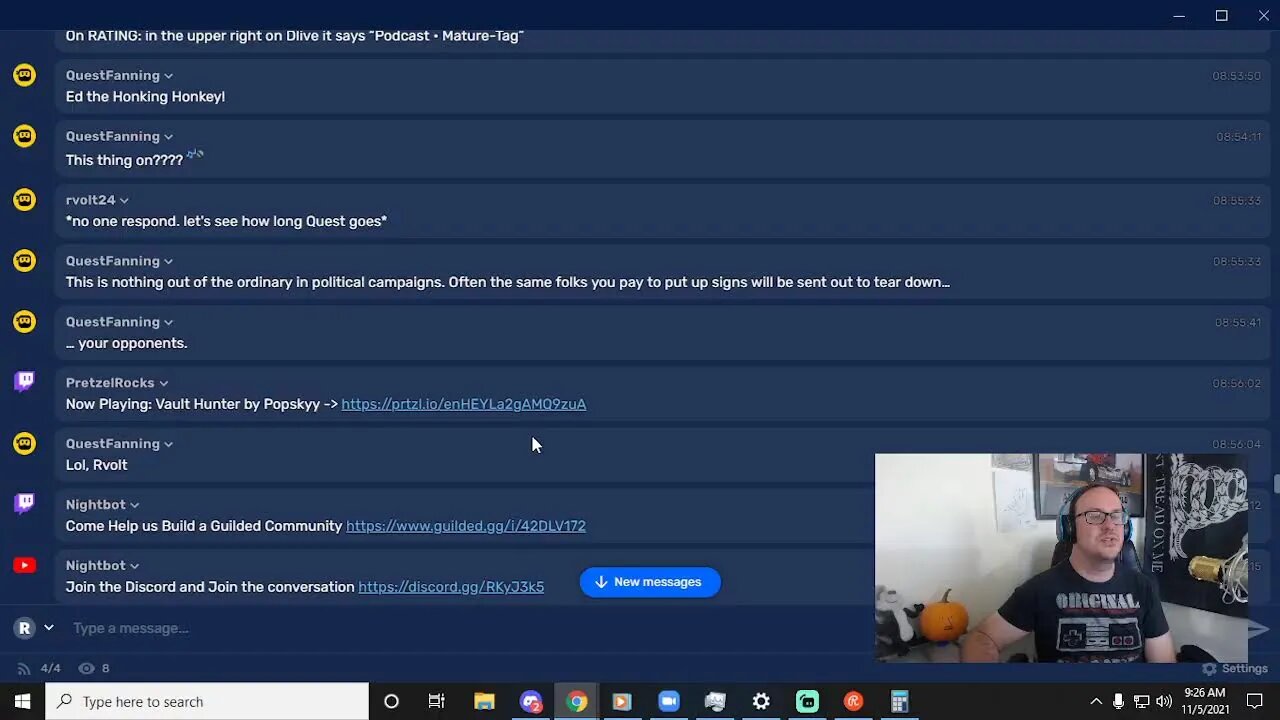Open volume control in system tray

[x=1163, y=701]
